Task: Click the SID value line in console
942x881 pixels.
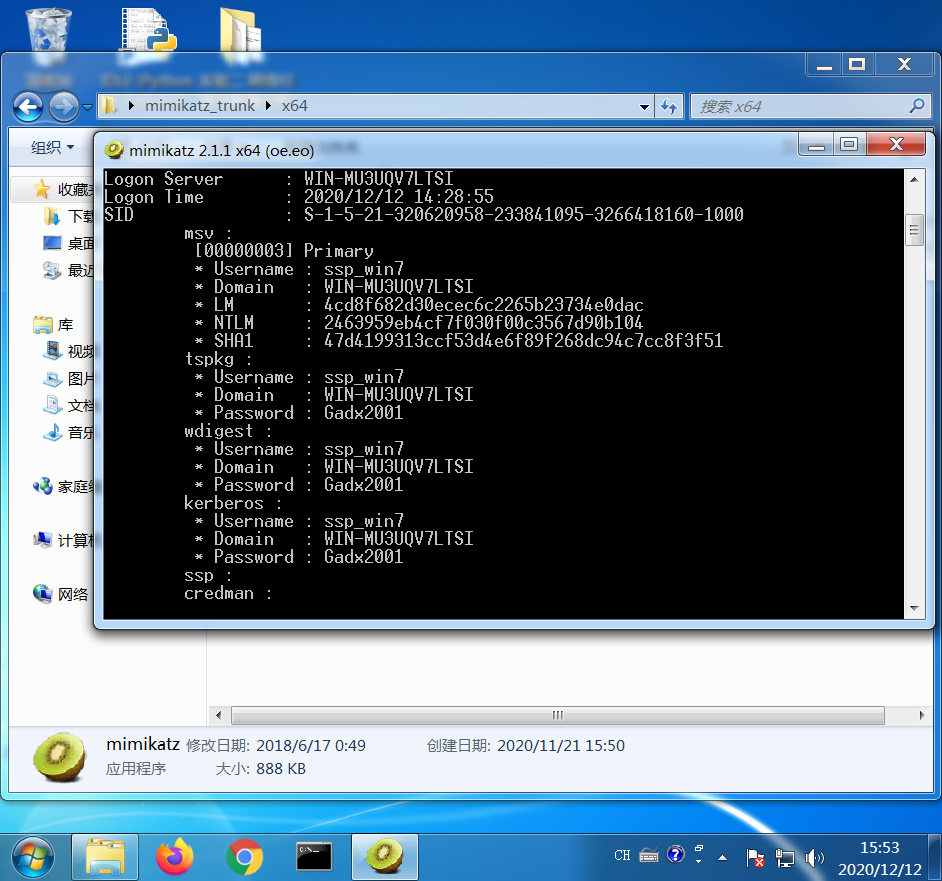Action: click(x=524, y=215)
